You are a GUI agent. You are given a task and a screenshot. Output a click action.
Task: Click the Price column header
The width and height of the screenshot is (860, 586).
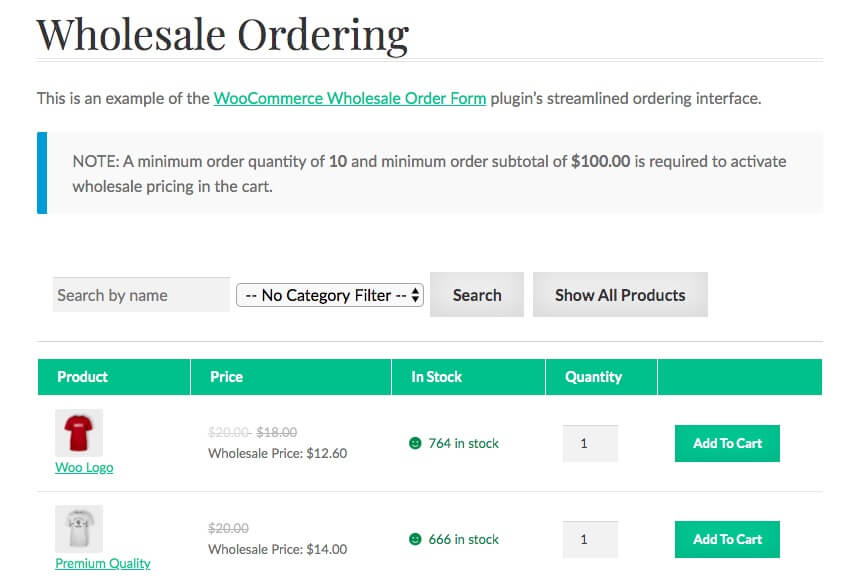[226, 377]
